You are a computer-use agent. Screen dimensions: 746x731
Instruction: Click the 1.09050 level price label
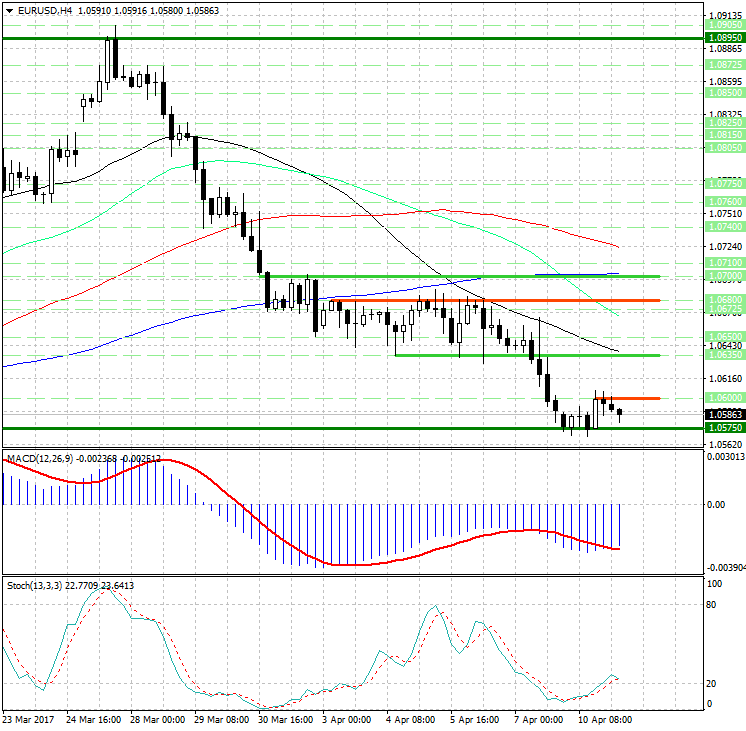tap(725, 25)
